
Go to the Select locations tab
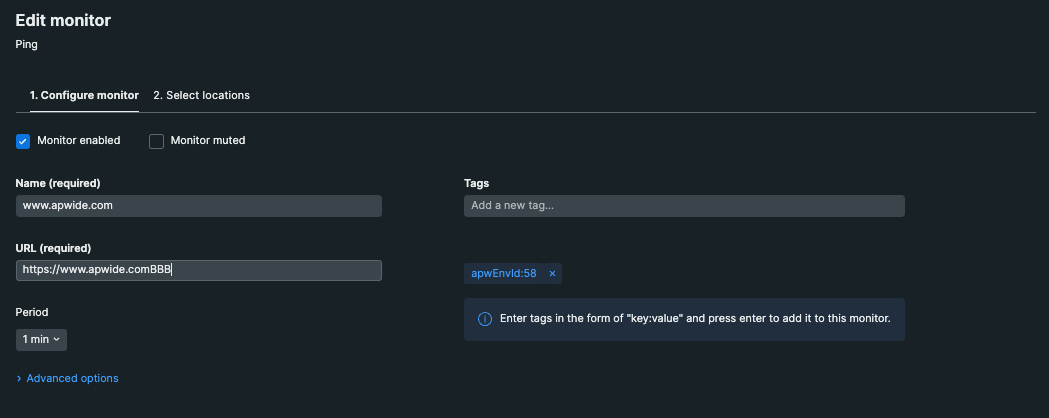(201, 96)
